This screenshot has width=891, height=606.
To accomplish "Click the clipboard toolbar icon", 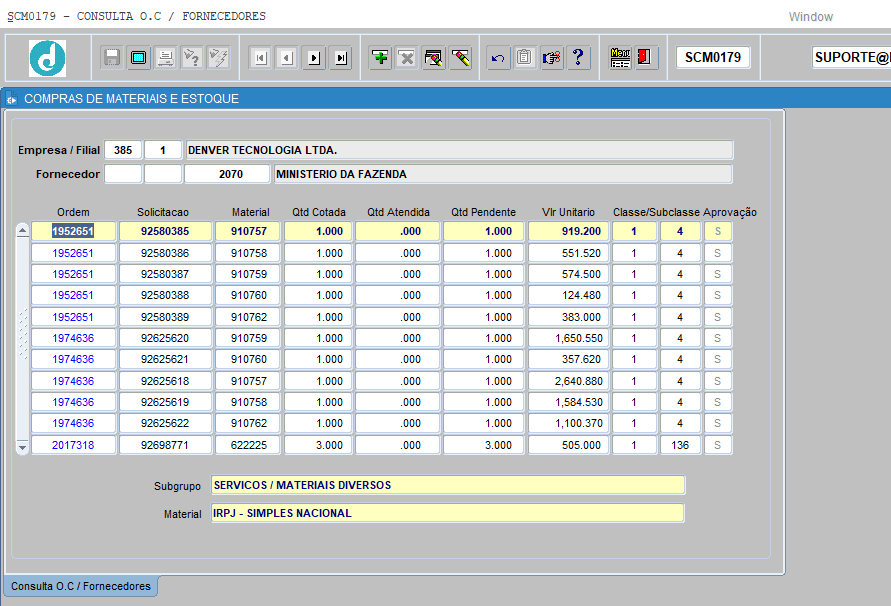I will pyautogui.click(x=524, y=58).
